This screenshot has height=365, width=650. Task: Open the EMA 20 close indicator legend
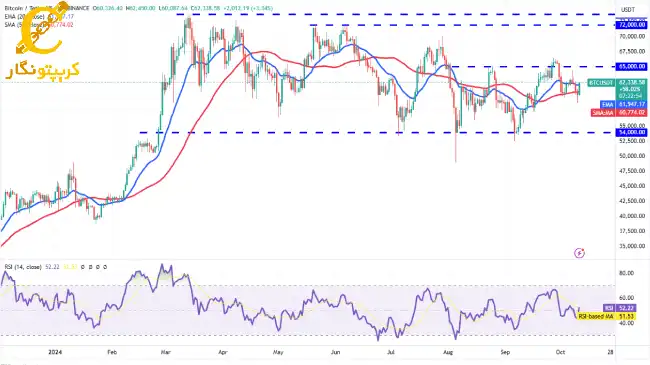(24, 17)
